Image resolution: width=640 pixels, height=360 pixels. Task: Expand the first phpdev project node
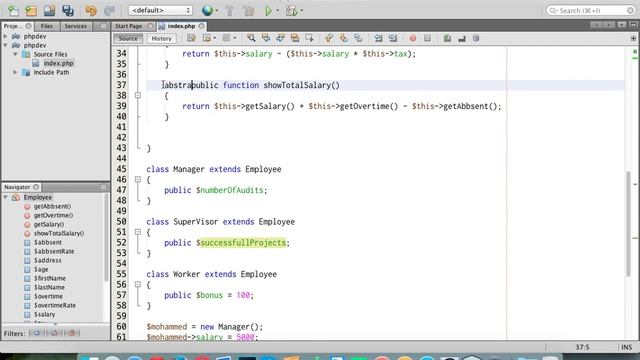point(5,36)
